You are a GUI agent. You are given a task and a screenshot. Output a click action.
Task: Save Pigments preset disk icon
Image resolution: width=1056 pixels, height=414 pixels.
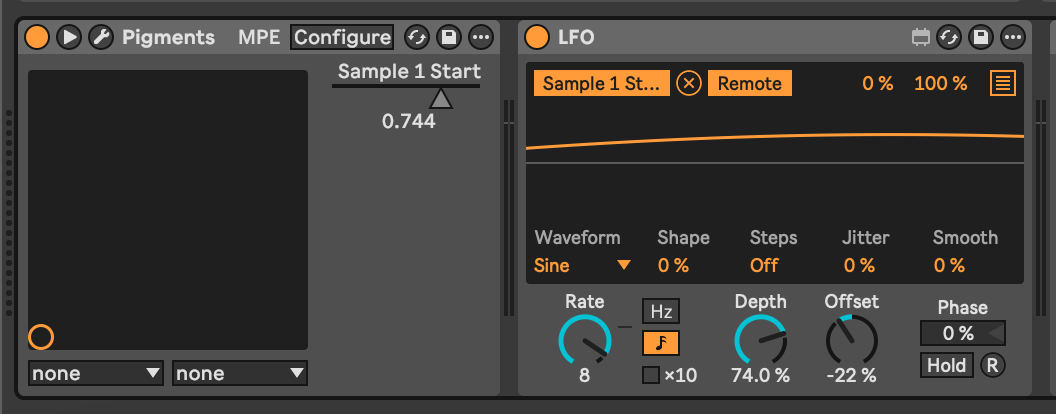449,37
